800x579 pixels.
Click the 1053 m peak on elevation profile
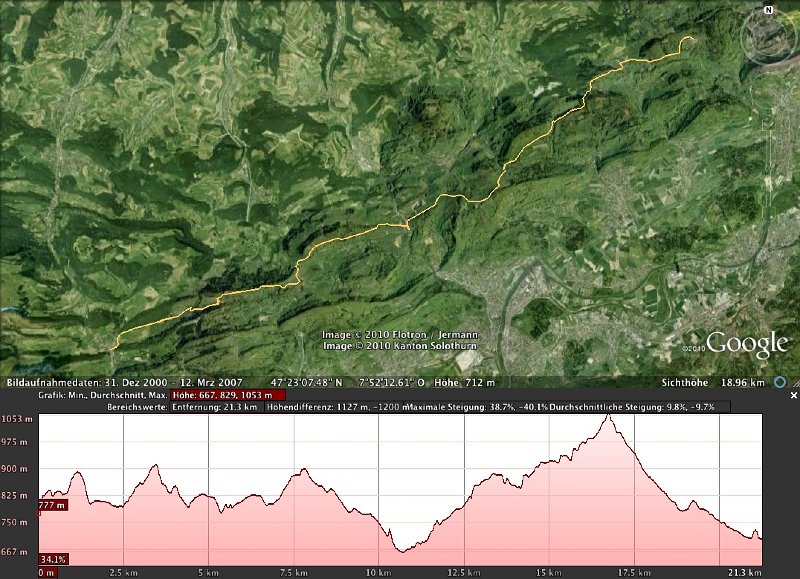coord(608,416)
